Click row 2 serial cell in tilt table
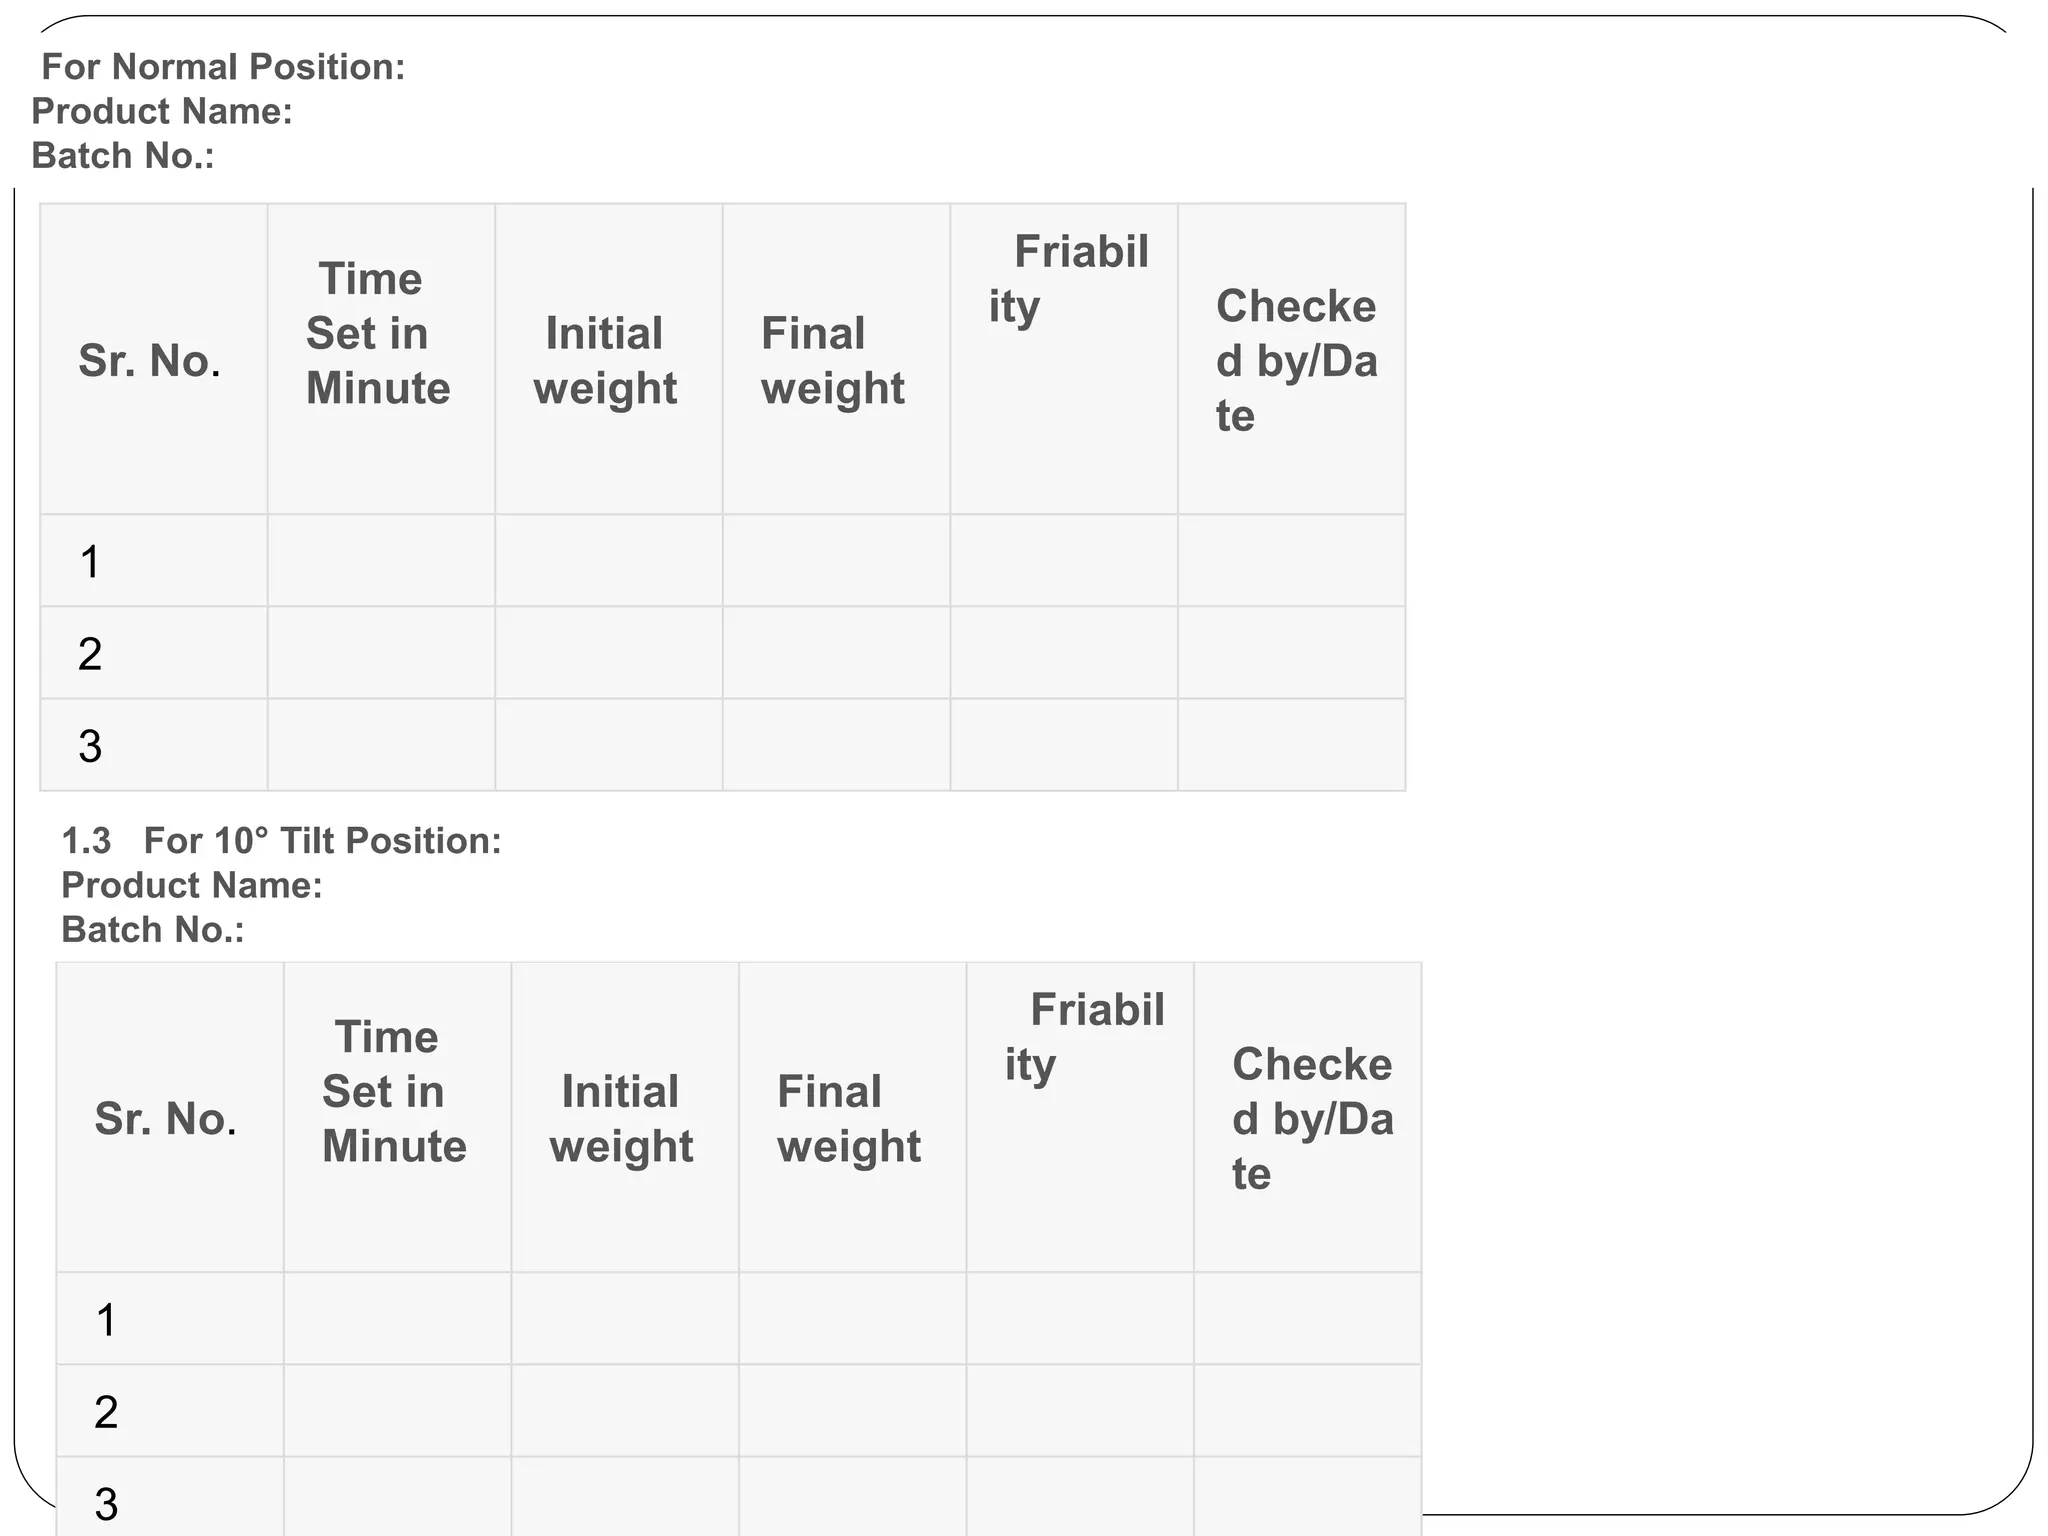The height and width of the screenshot is (1536, 2048). 170,1411
